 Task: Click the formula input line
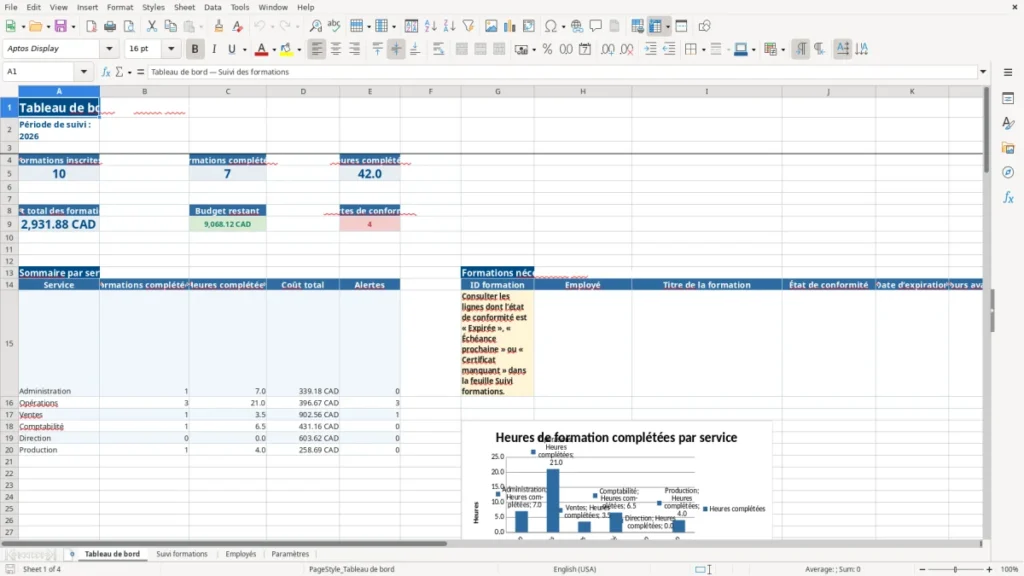pos(562,72)
